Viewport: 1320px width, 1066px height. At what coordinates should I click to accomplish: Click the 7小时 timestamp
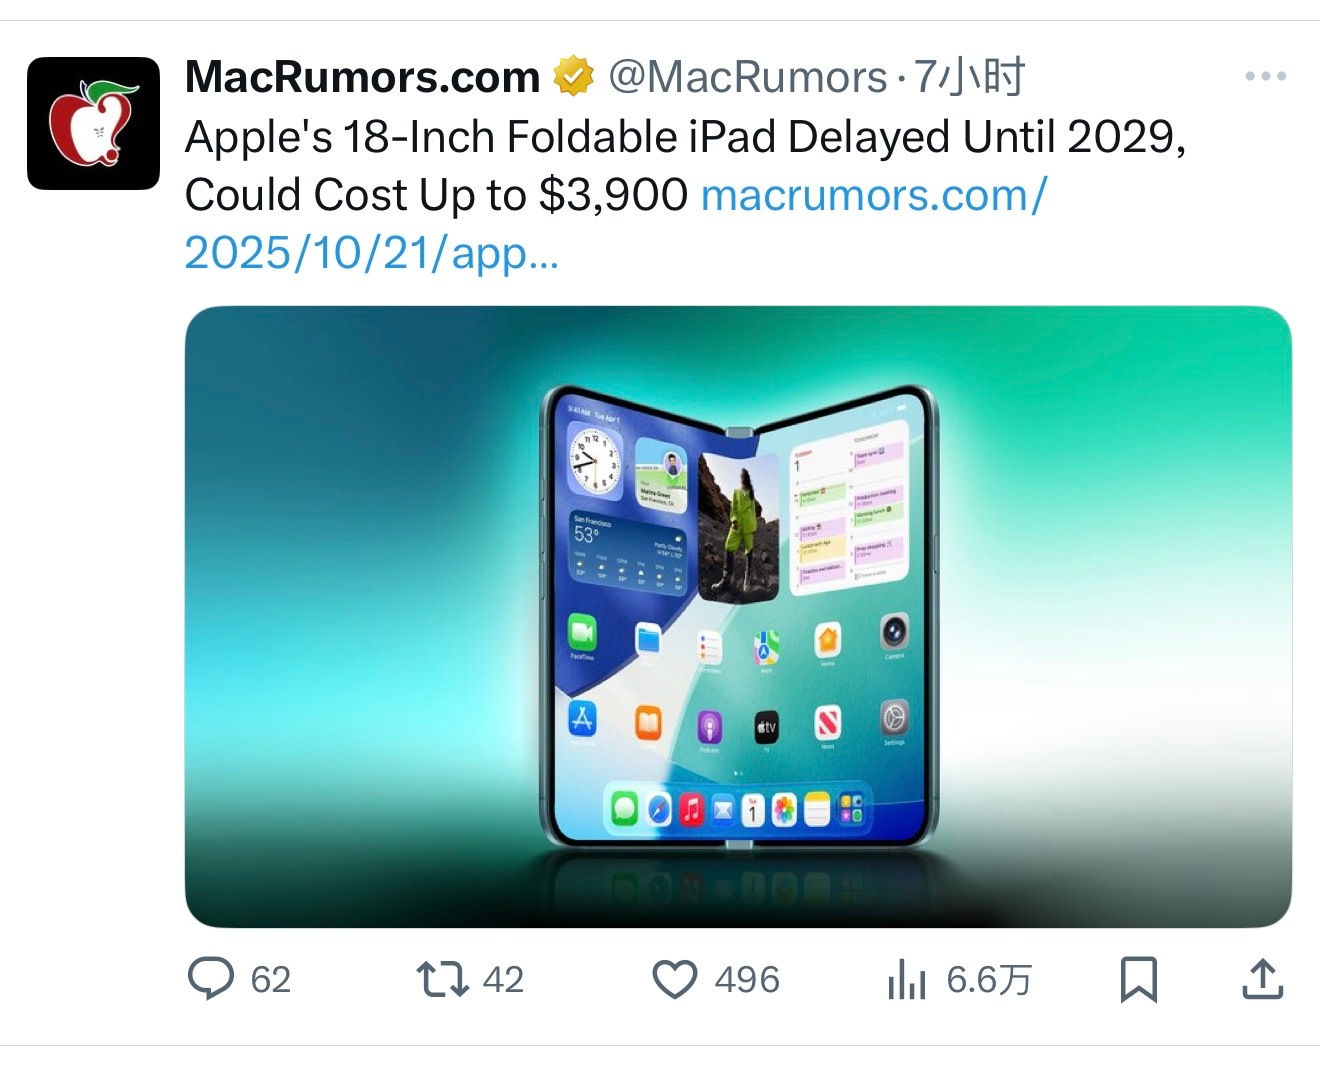point(970,77)
